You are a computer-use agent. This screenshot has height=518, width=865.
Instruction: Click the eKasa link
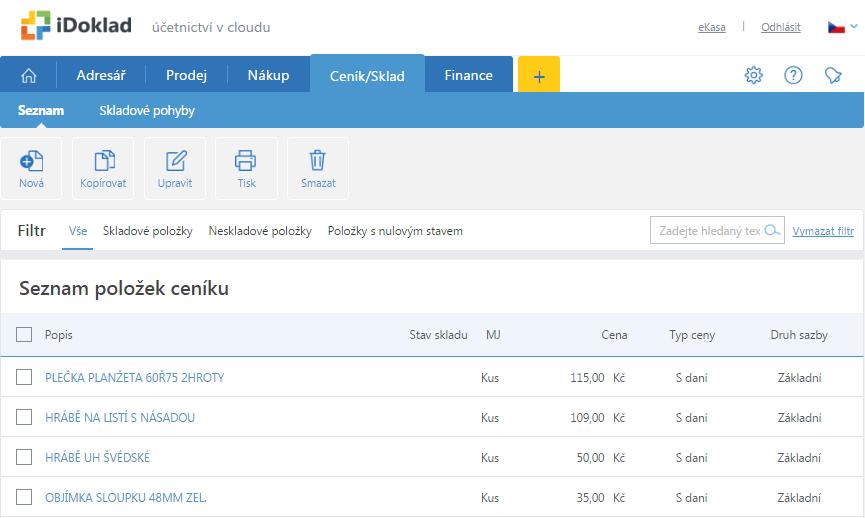712,27
